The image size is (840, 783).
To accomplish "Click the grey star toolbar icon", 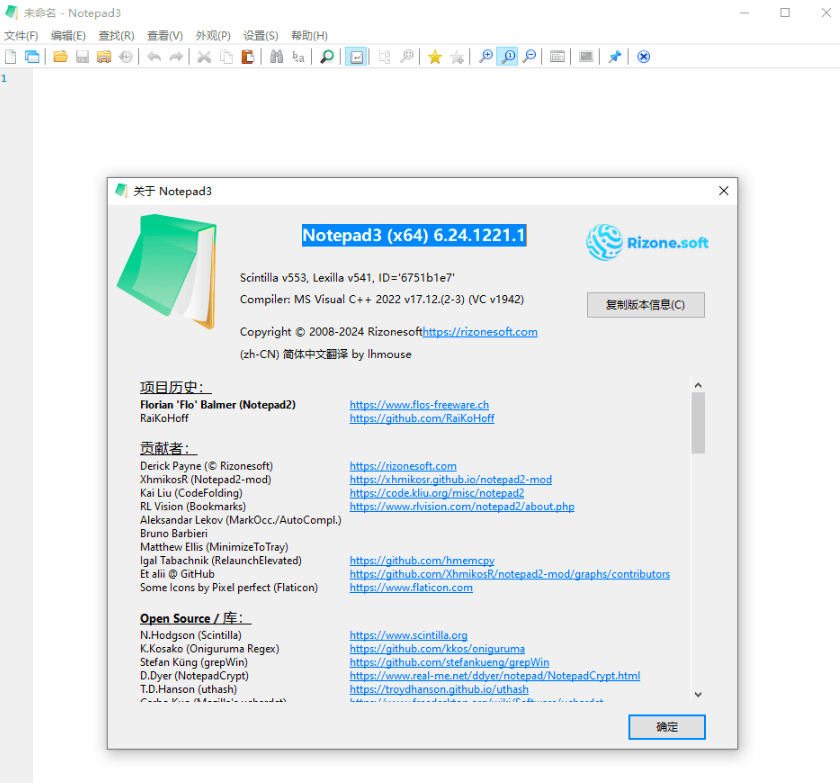I will coord(457,57).
